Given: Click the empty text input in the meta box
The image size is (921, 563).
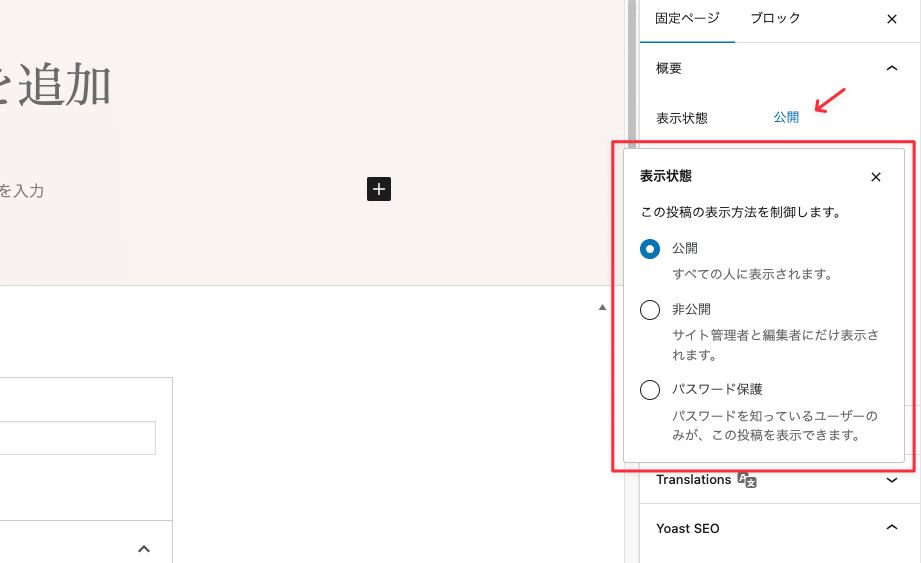Looking at the screenshot, I should click(x=78, y=438).
